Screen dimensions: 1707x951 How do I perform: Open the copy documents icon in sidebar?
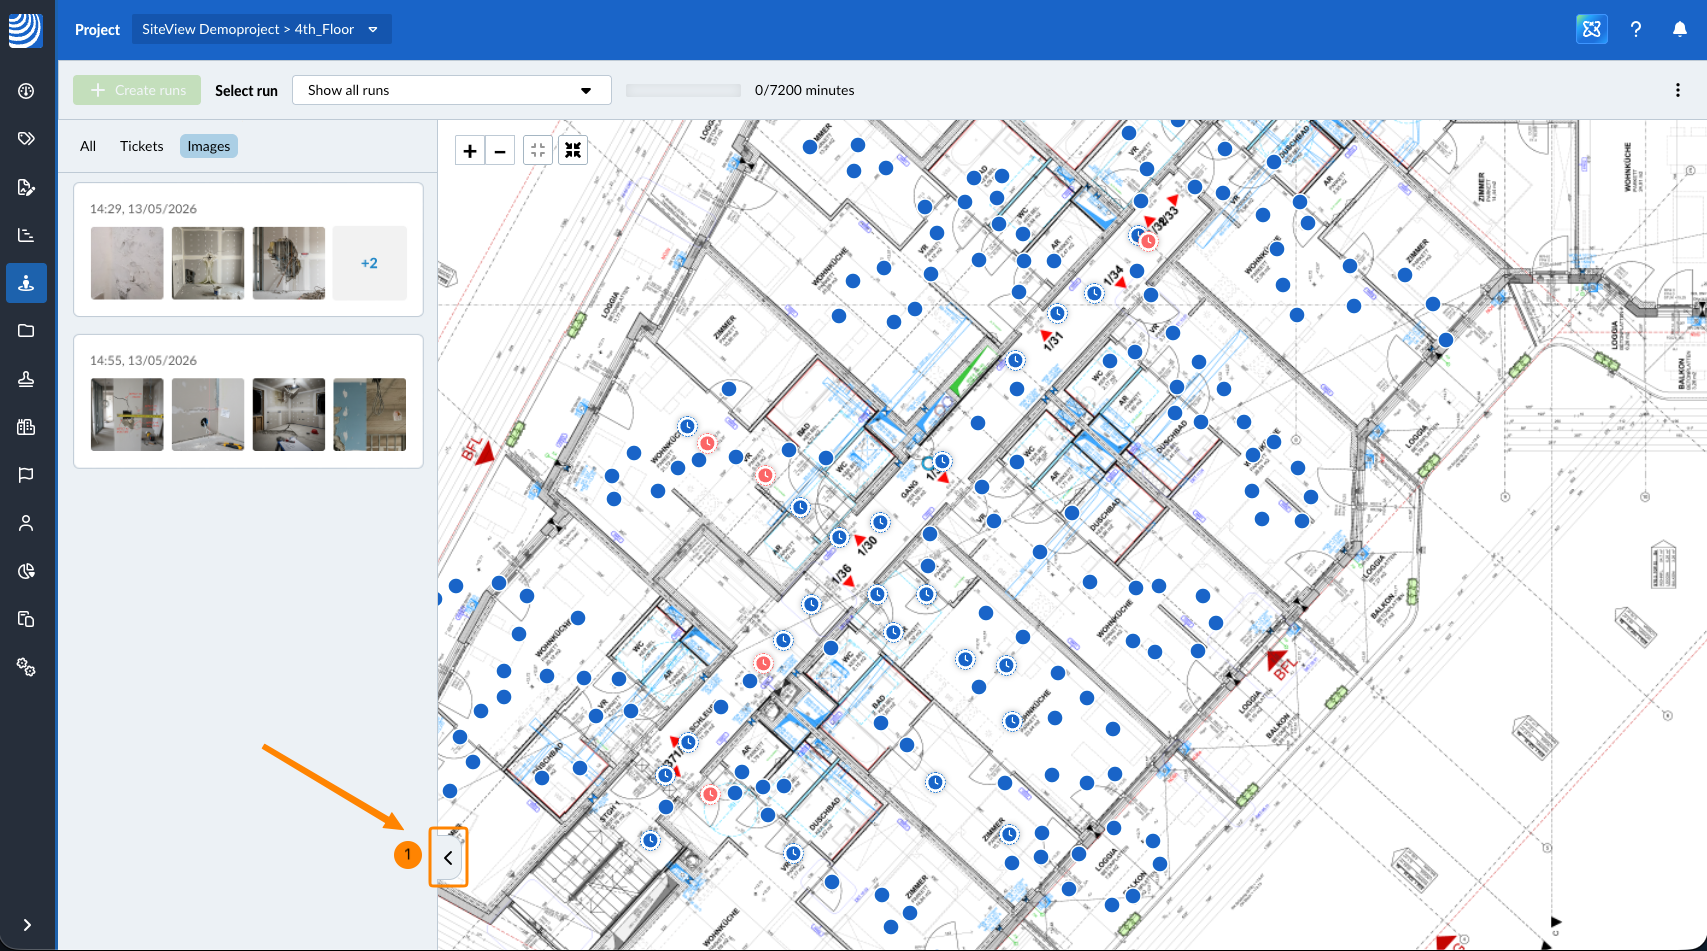(x=26, y=619)
